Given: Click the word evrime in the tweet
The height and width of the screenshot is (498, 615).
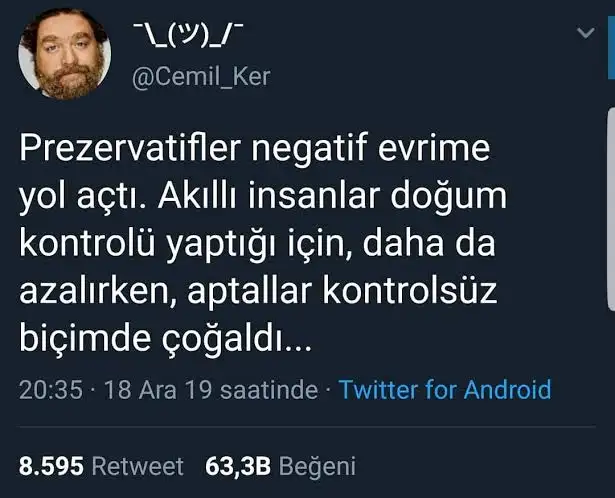Looking at the screenshot, I should click(x=434, y=148).
